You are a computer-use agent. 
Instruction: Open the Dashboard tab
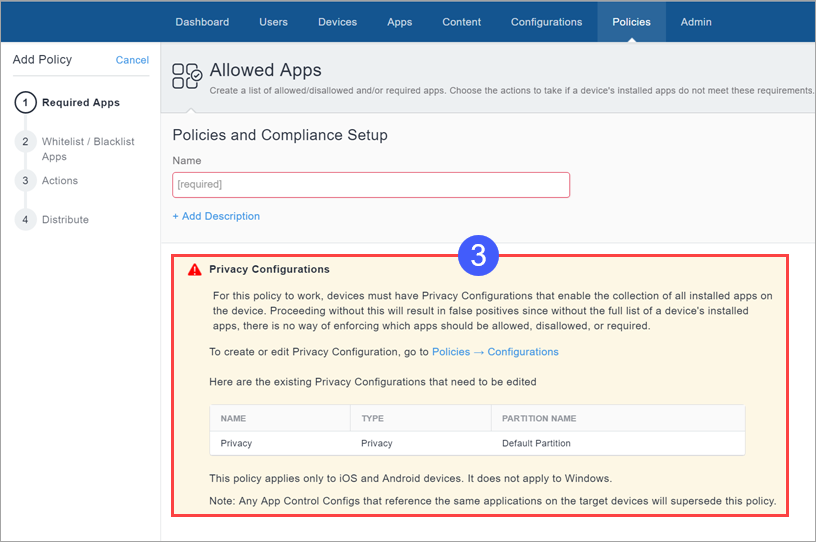click(202, 22)
